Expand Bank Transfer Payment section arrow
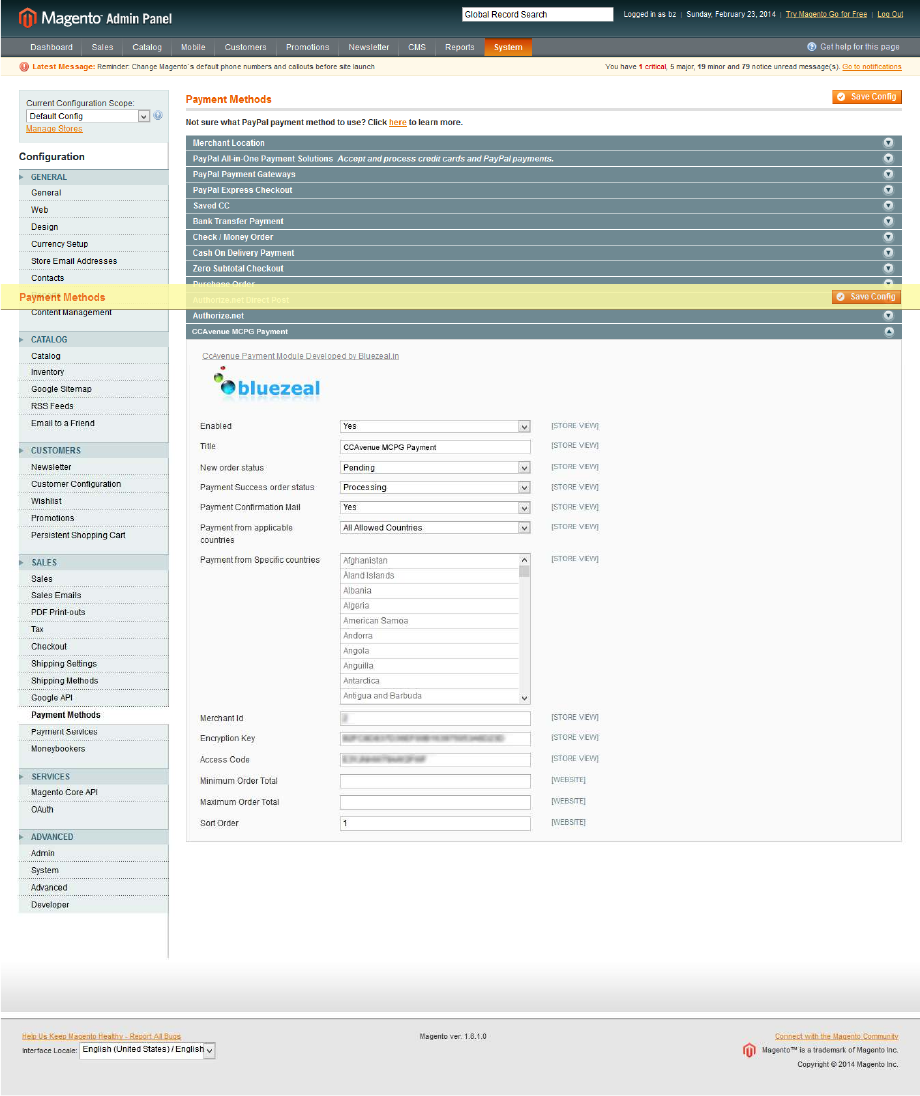920x1096 pixels. (x=889, y=221)
